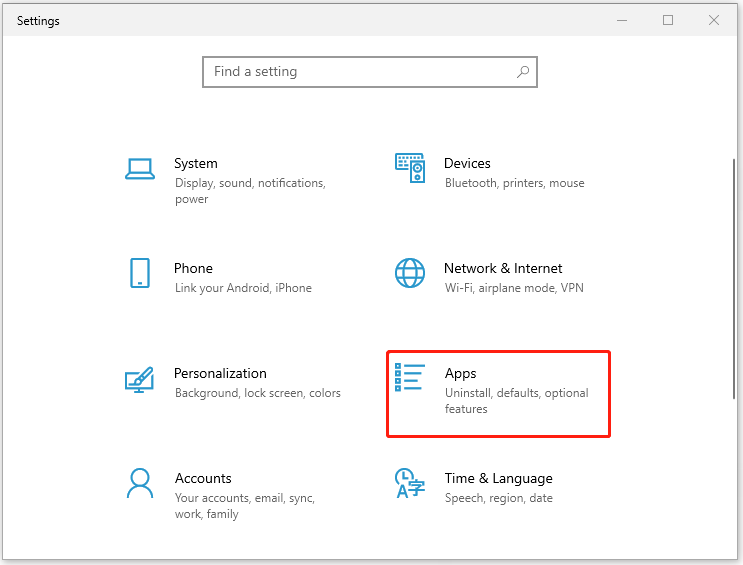
Task: Choose the Personalization heading text
Action: (220, 373)
